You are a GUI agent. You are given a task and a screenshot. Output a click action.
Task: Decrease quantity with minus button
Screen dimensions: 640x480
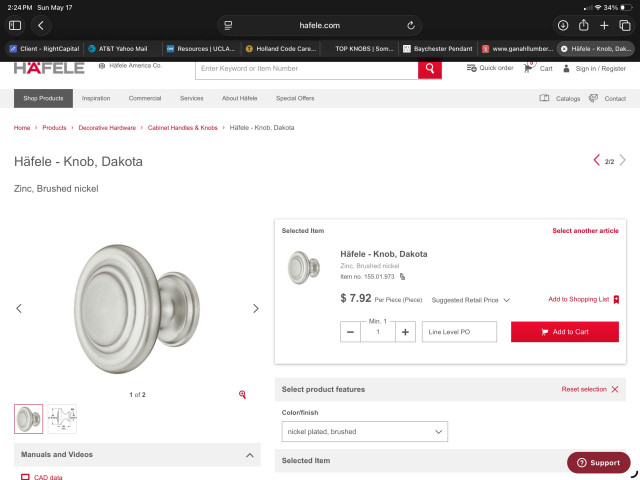coord(350,332)
